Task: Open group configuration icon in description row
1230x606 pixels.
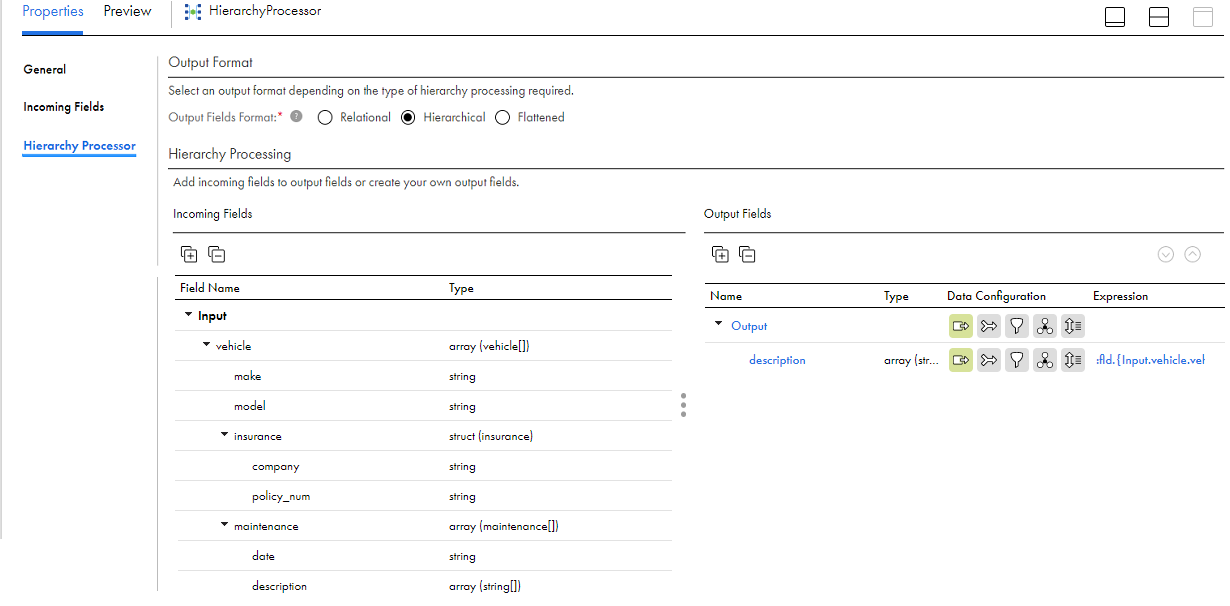Action: click(1045, 360)
